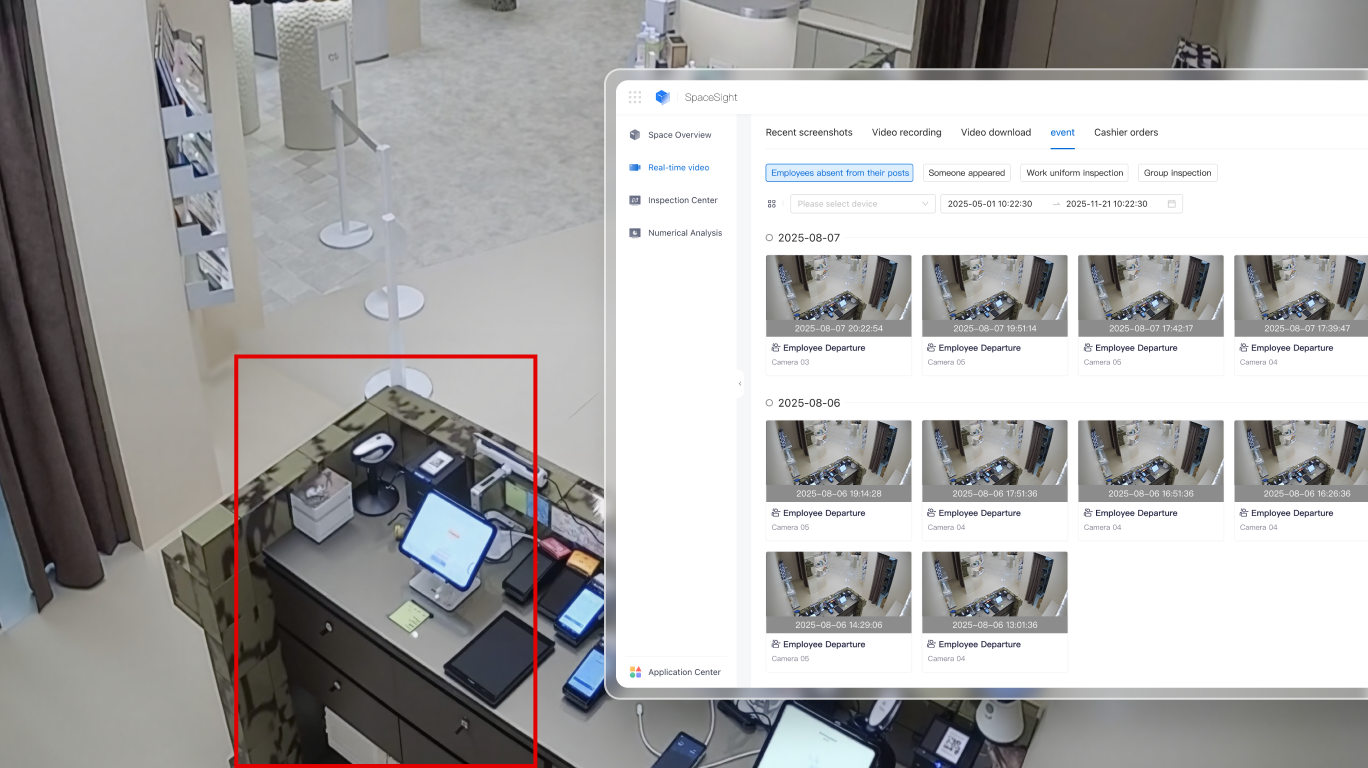Open the Inspection Center sidebar icon
Screen dimensions: 1368x768
click(x=635, y=200)
